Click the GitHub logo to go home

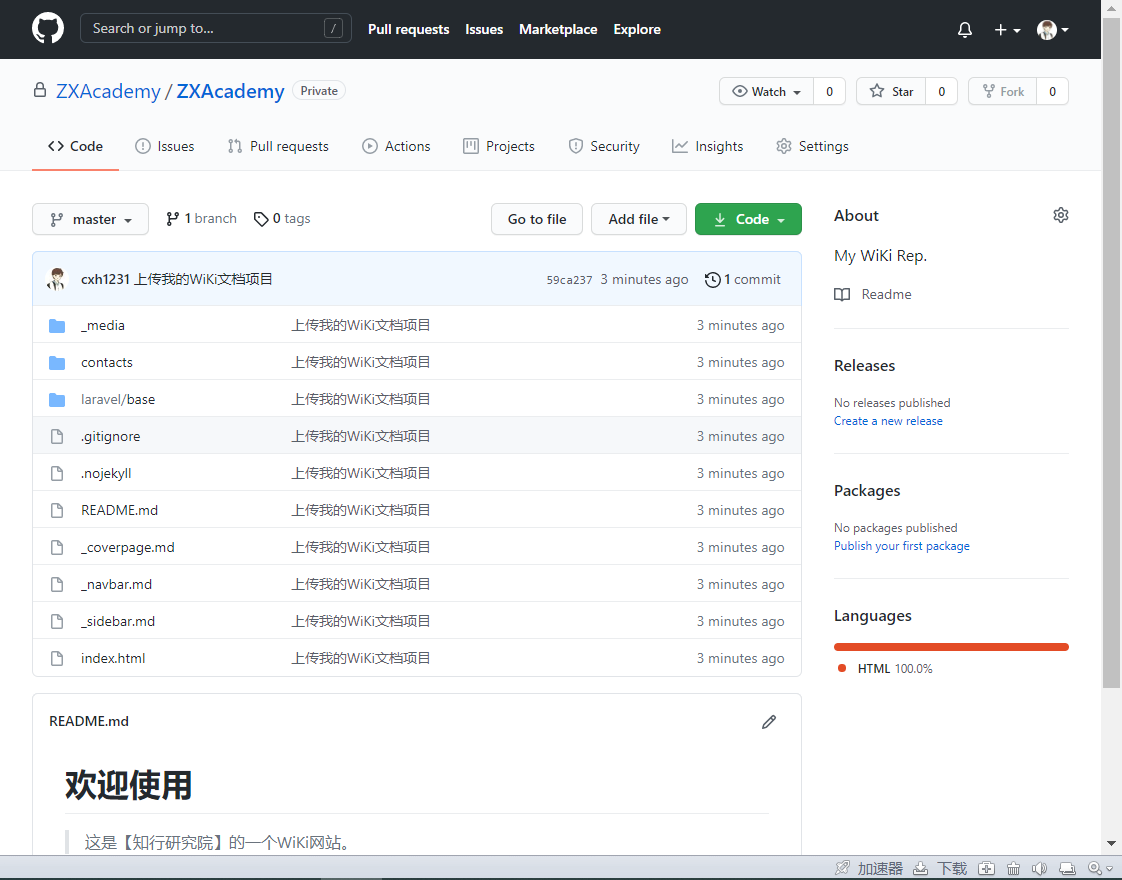coord(47,29)
